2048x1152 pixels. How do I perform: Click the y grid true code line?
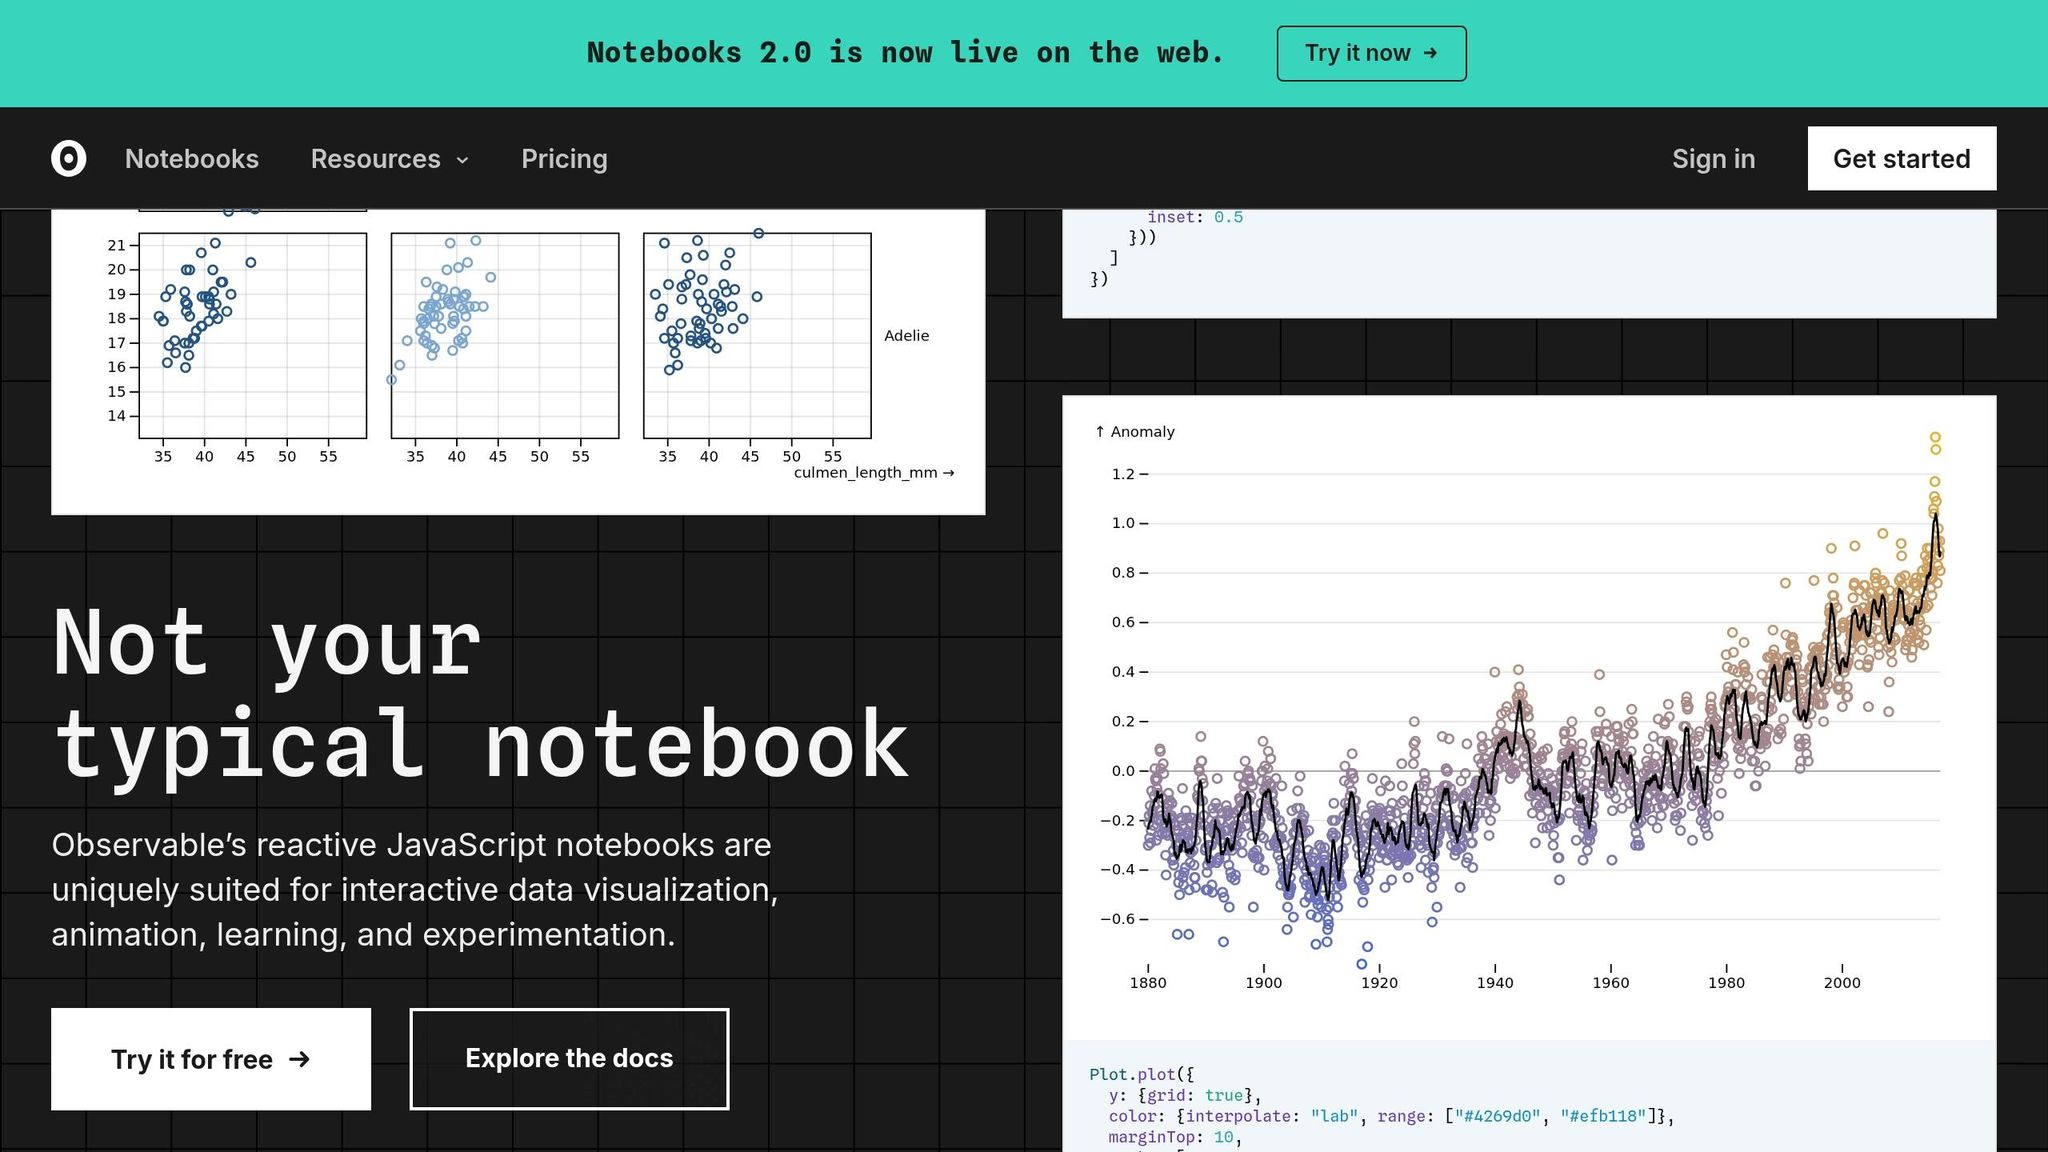1185,1096
